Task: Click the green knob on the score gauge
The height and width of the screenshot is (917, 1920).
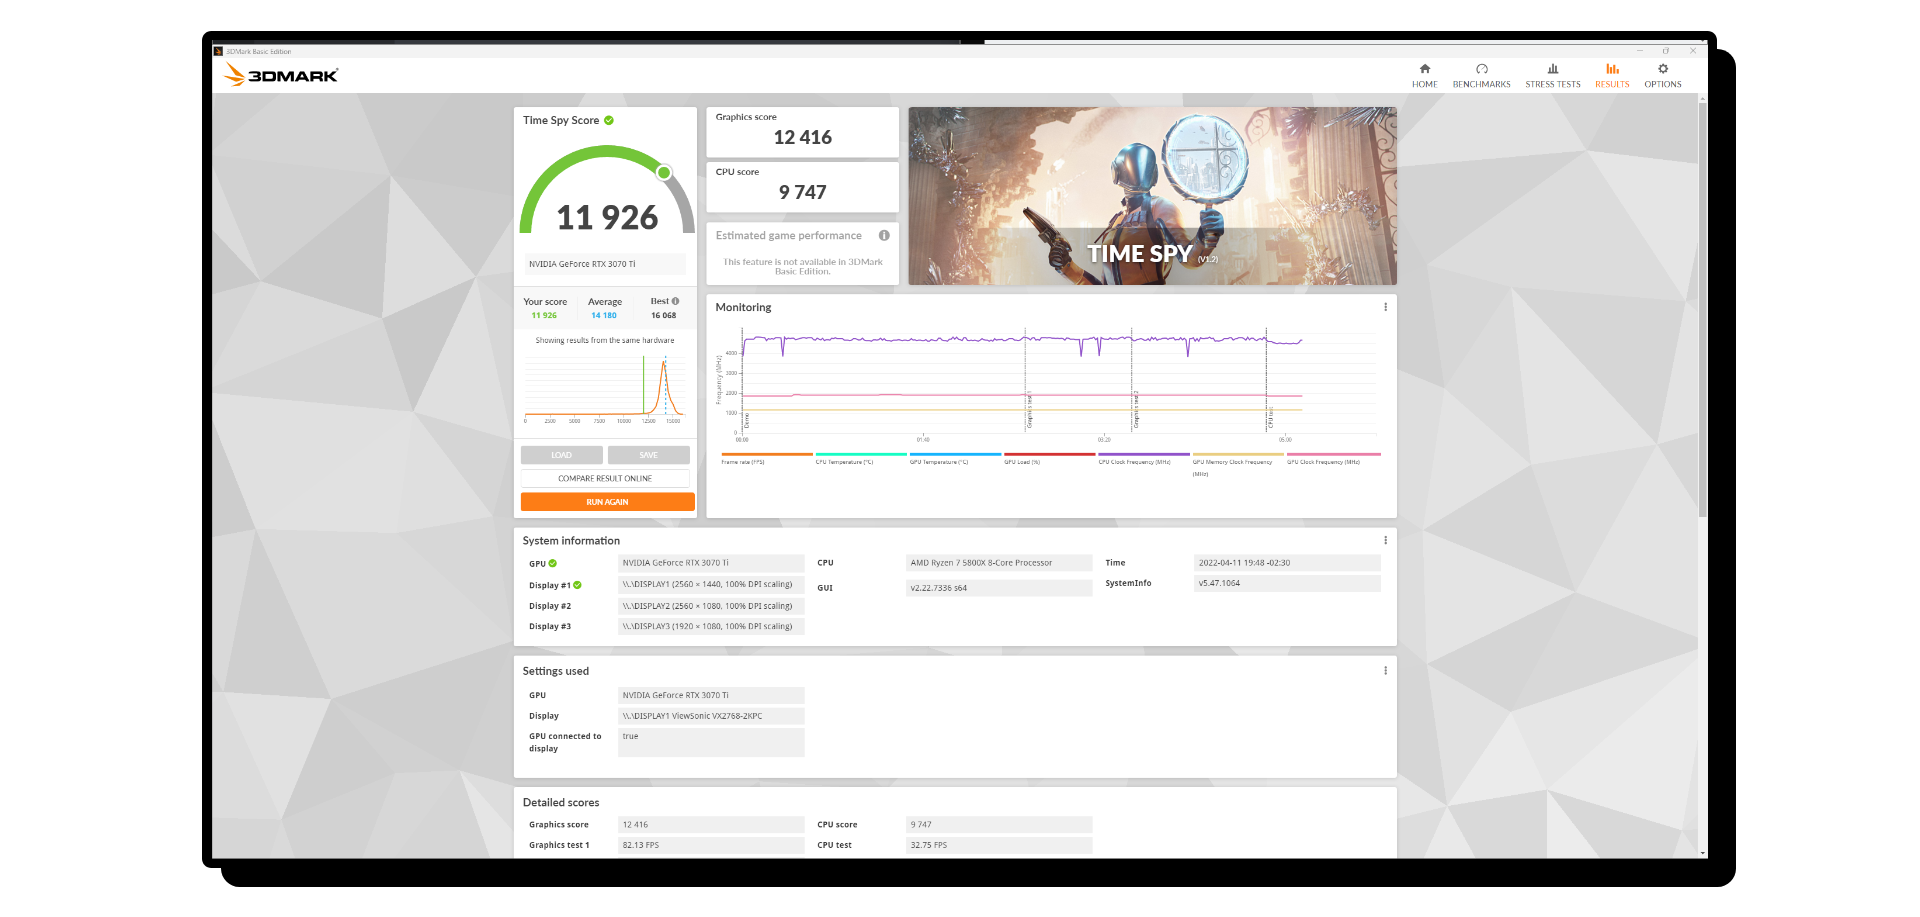Action: tap(663, 173)
